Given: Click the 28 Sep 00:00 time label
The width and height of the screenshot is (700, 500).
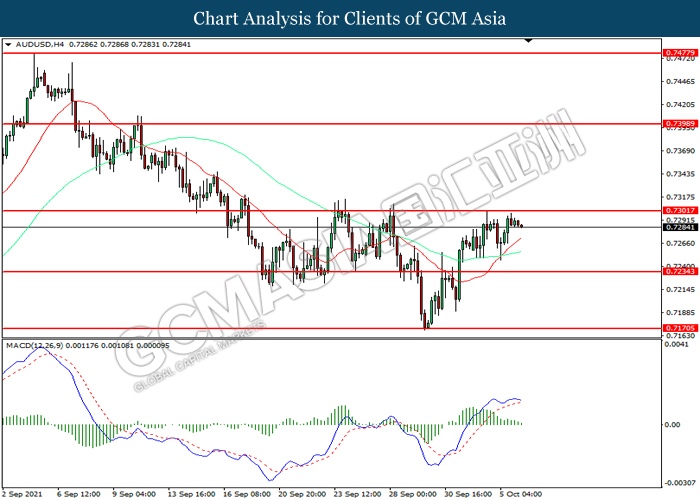Looking at the screenshot, I should pyautogui.click(x=413, y=494).
